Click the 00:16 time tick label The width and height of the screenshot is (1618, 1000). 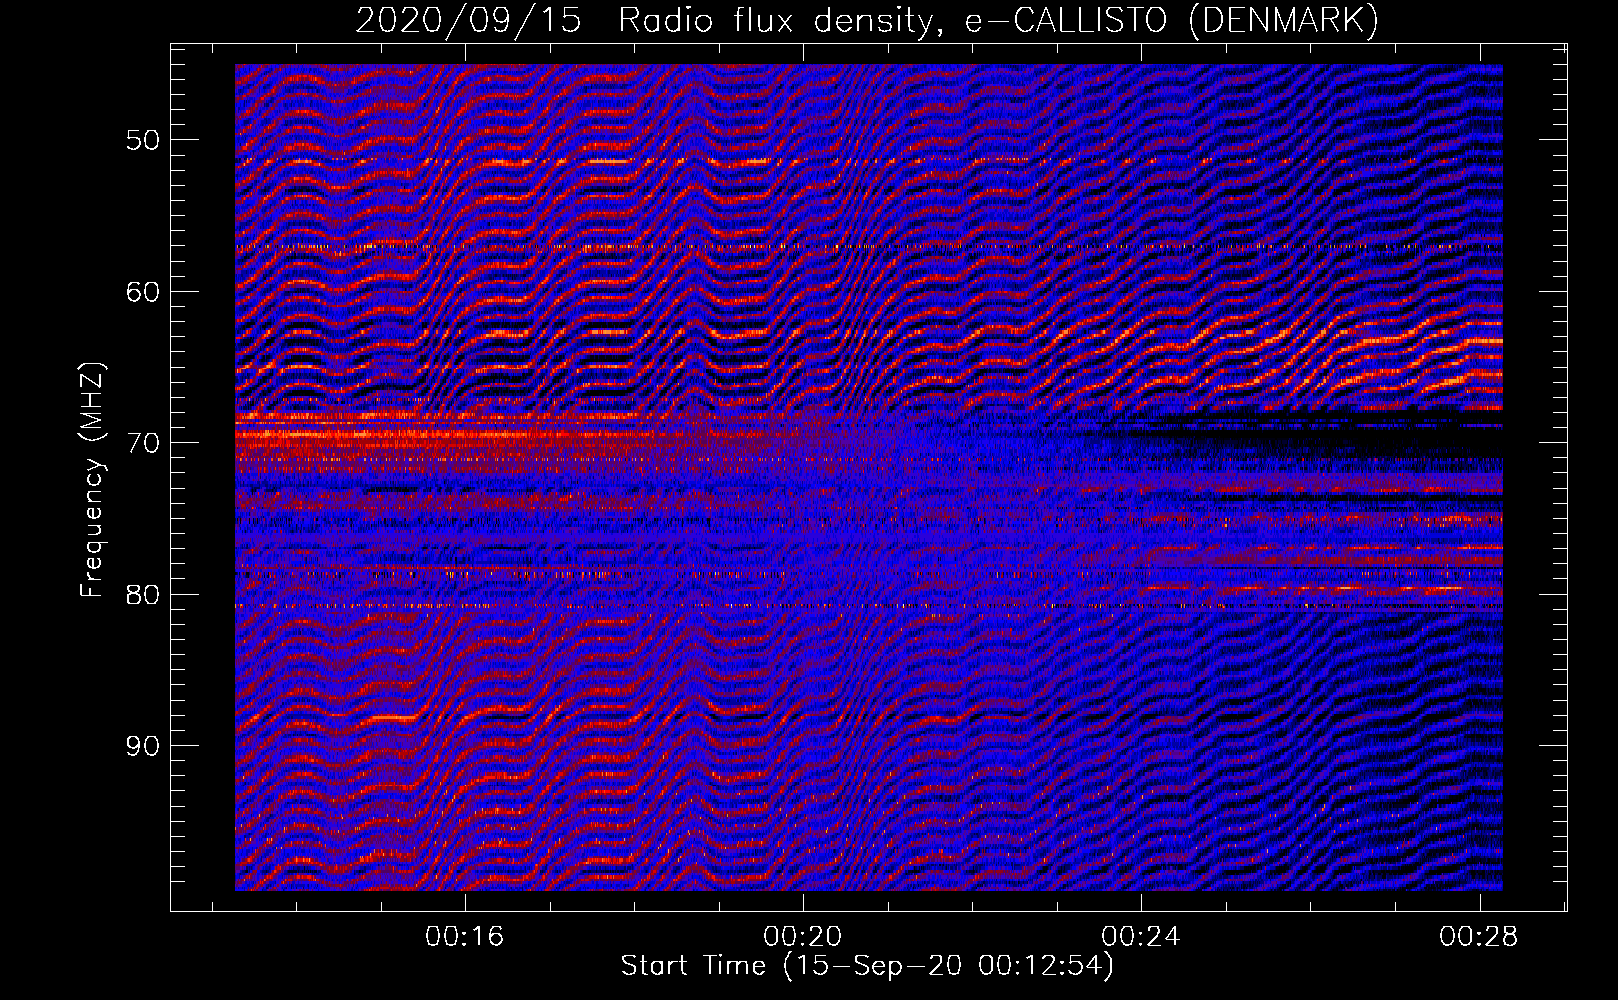pyautogui.click(x=465, y=937)
